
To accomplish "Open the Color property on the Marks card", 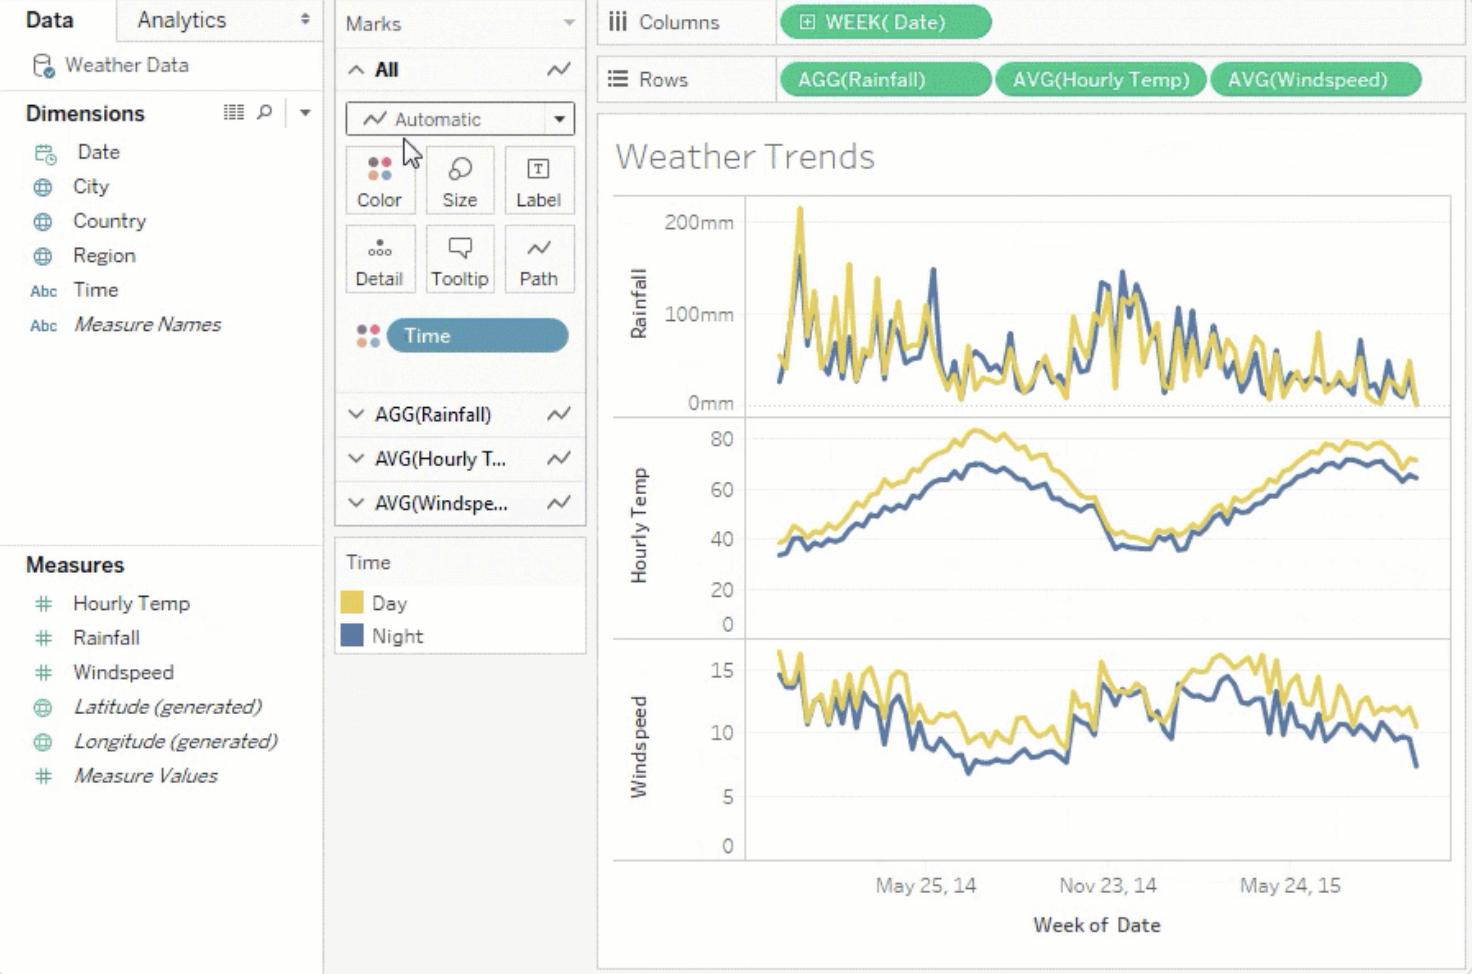I will point(379,181).
